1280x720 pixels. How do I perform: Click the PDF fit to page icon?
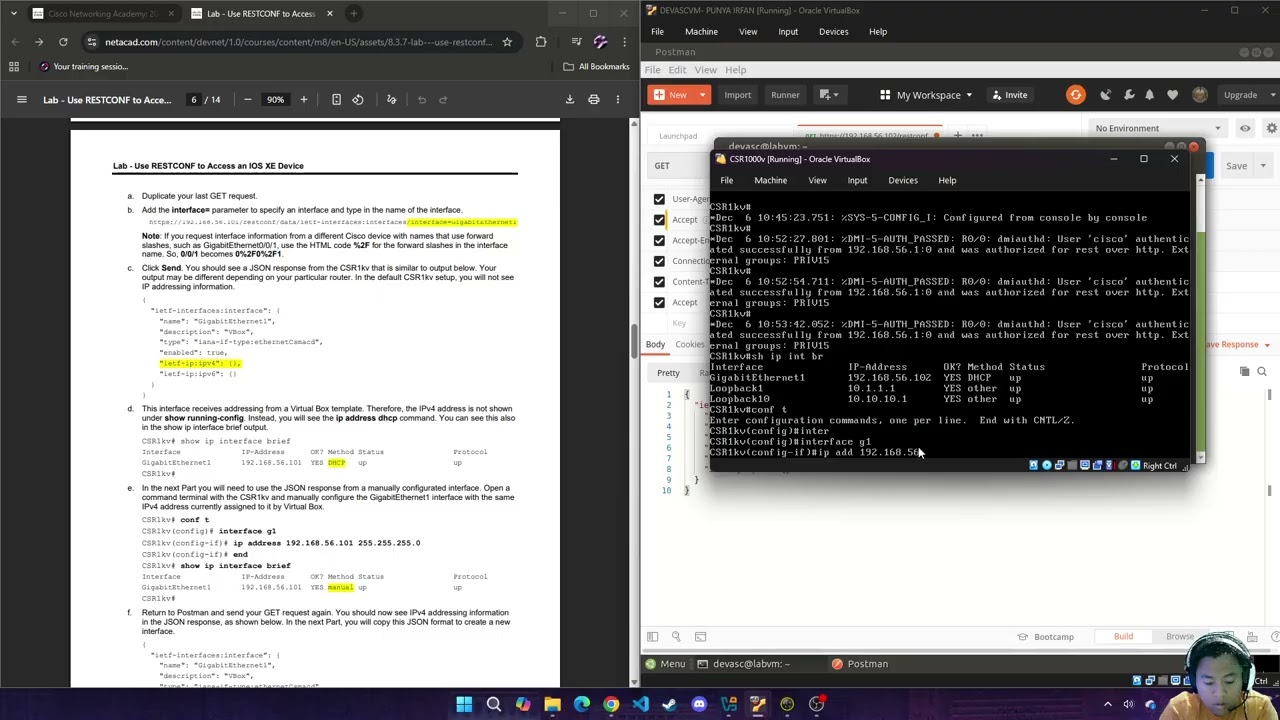336,99
